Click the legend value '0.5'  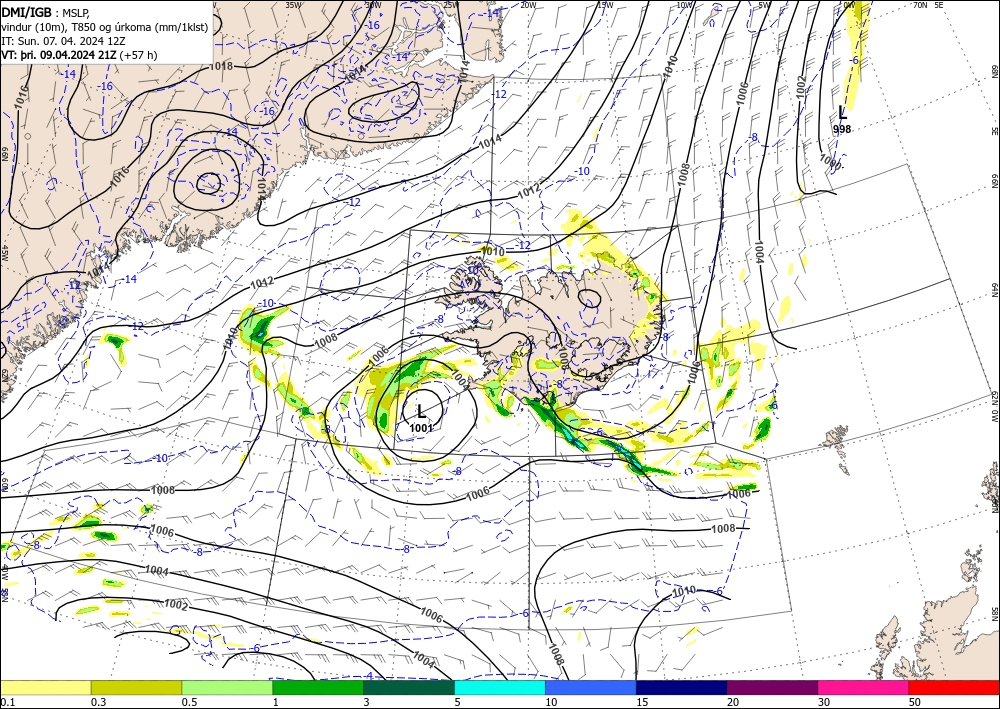click(188, 702)
